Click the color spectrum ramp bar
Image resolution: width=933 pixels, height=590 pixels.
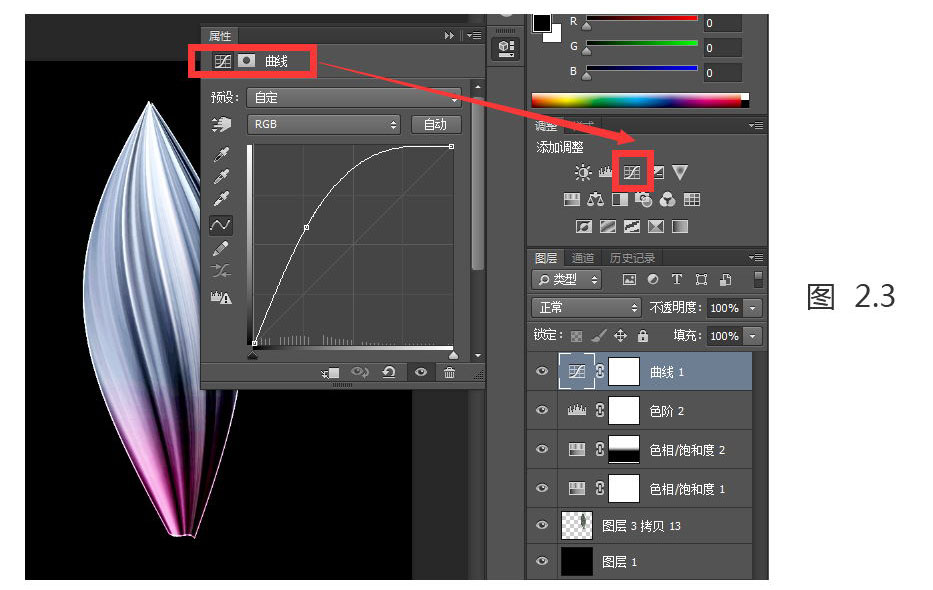[640, 101]
